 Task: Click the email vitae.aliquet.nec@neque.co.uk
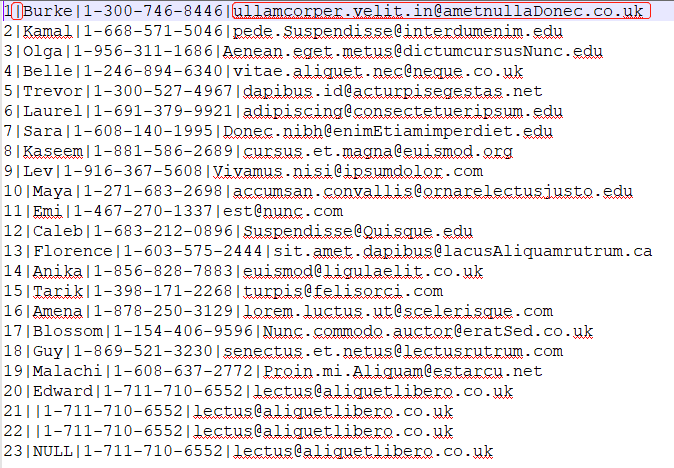click(378, 71)
